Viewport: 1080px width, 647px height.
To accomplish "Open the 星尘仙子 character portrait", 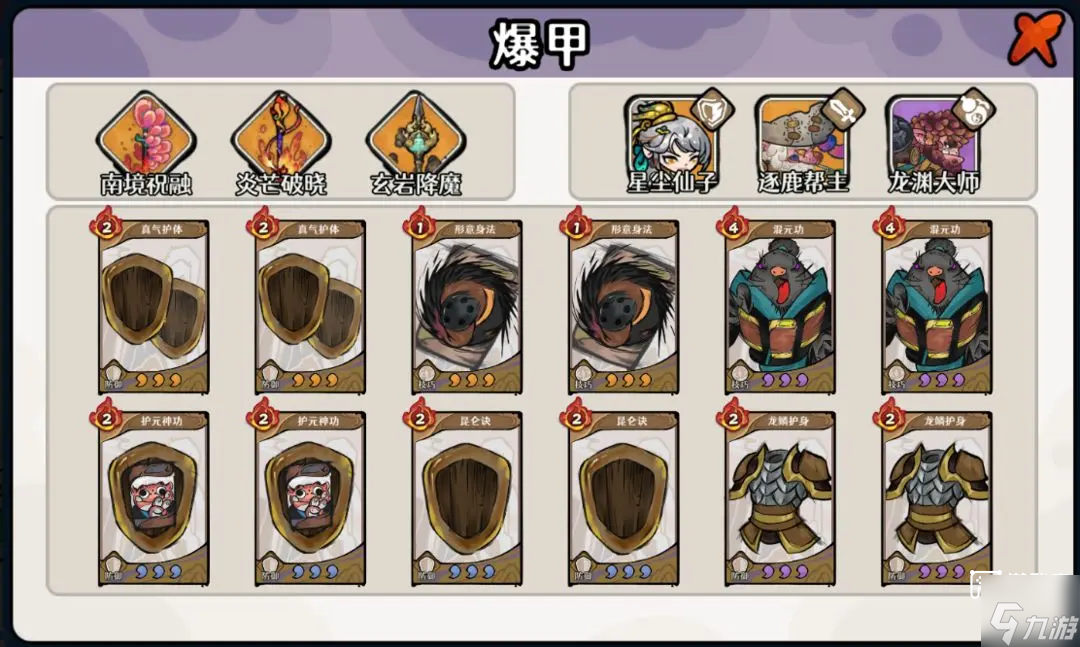I will coord(670,143).
